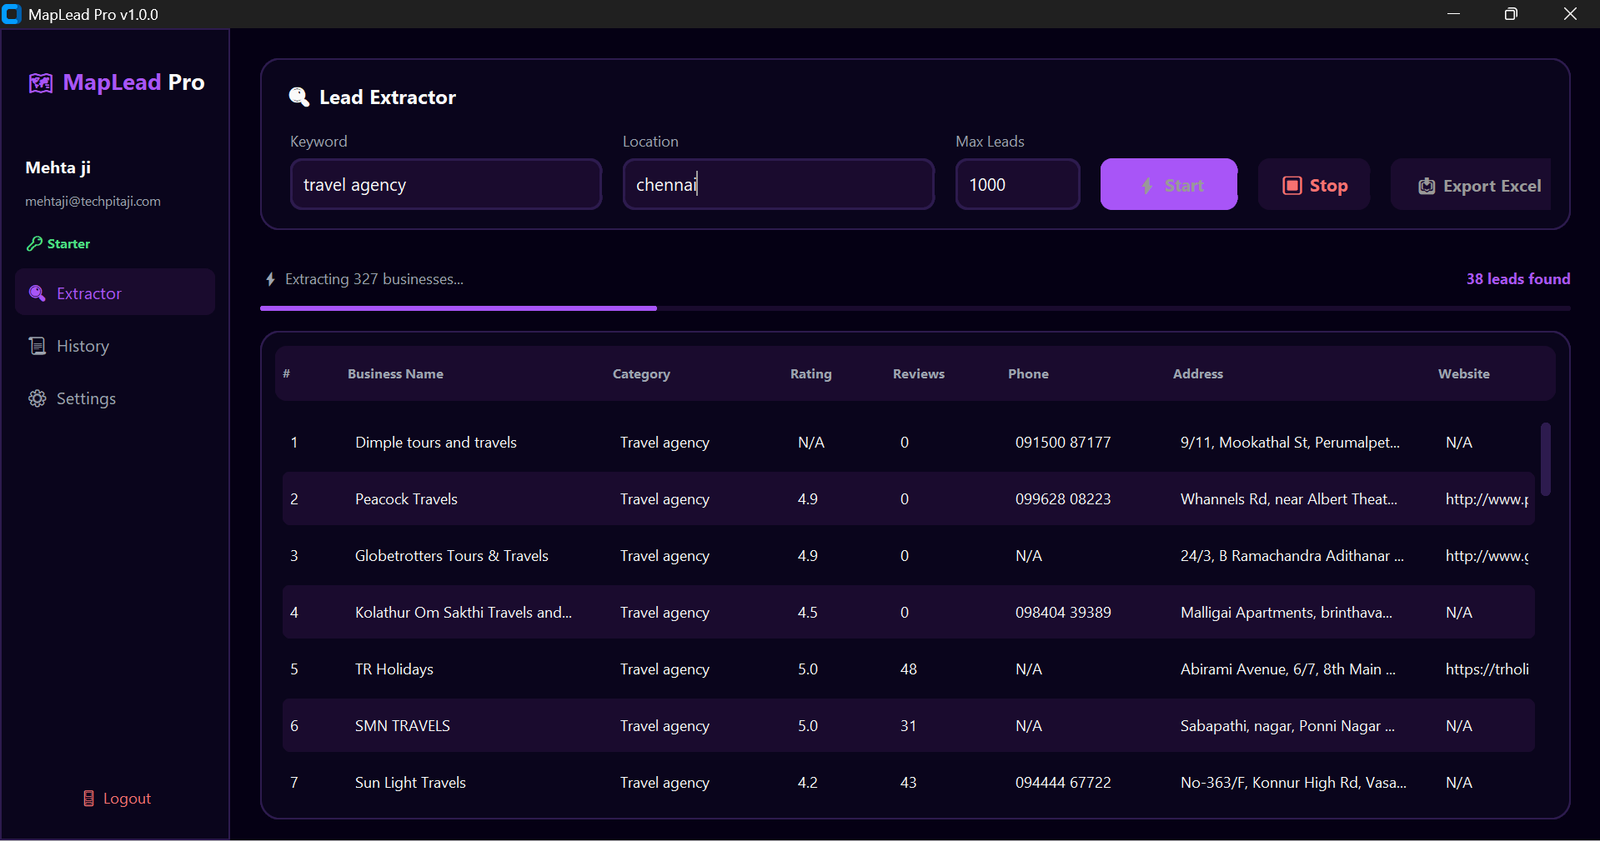Select the Peacock Travels business name

point(406,499)
